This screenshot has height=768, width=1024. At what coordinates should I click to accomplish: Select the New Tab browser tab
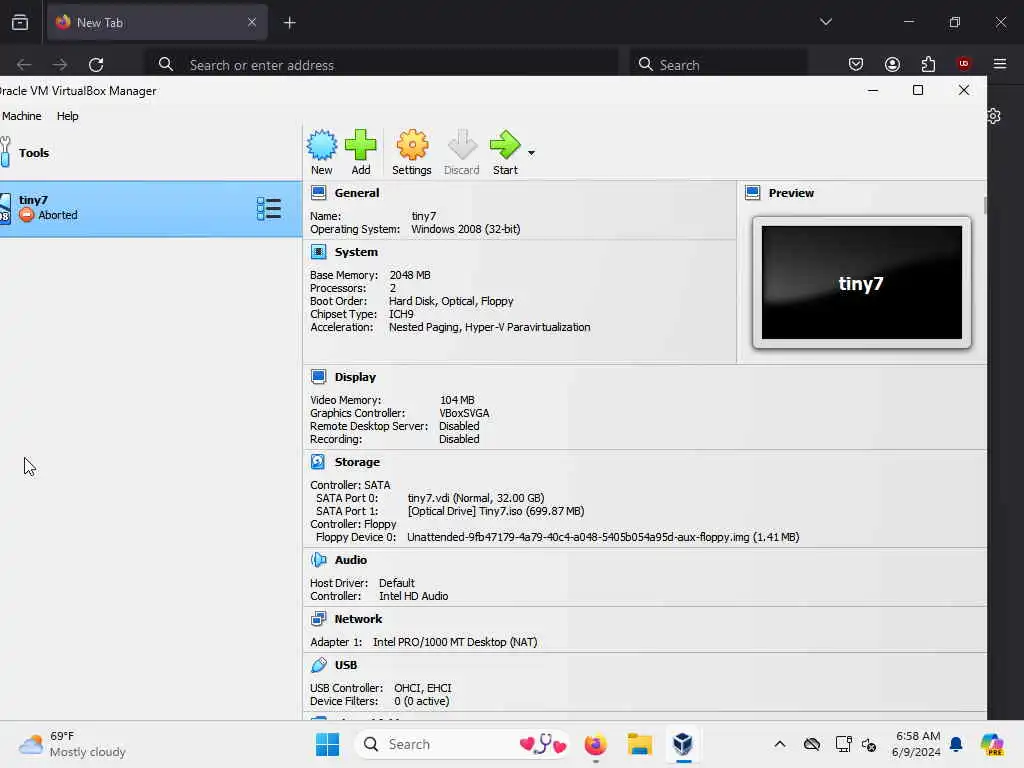157,22
